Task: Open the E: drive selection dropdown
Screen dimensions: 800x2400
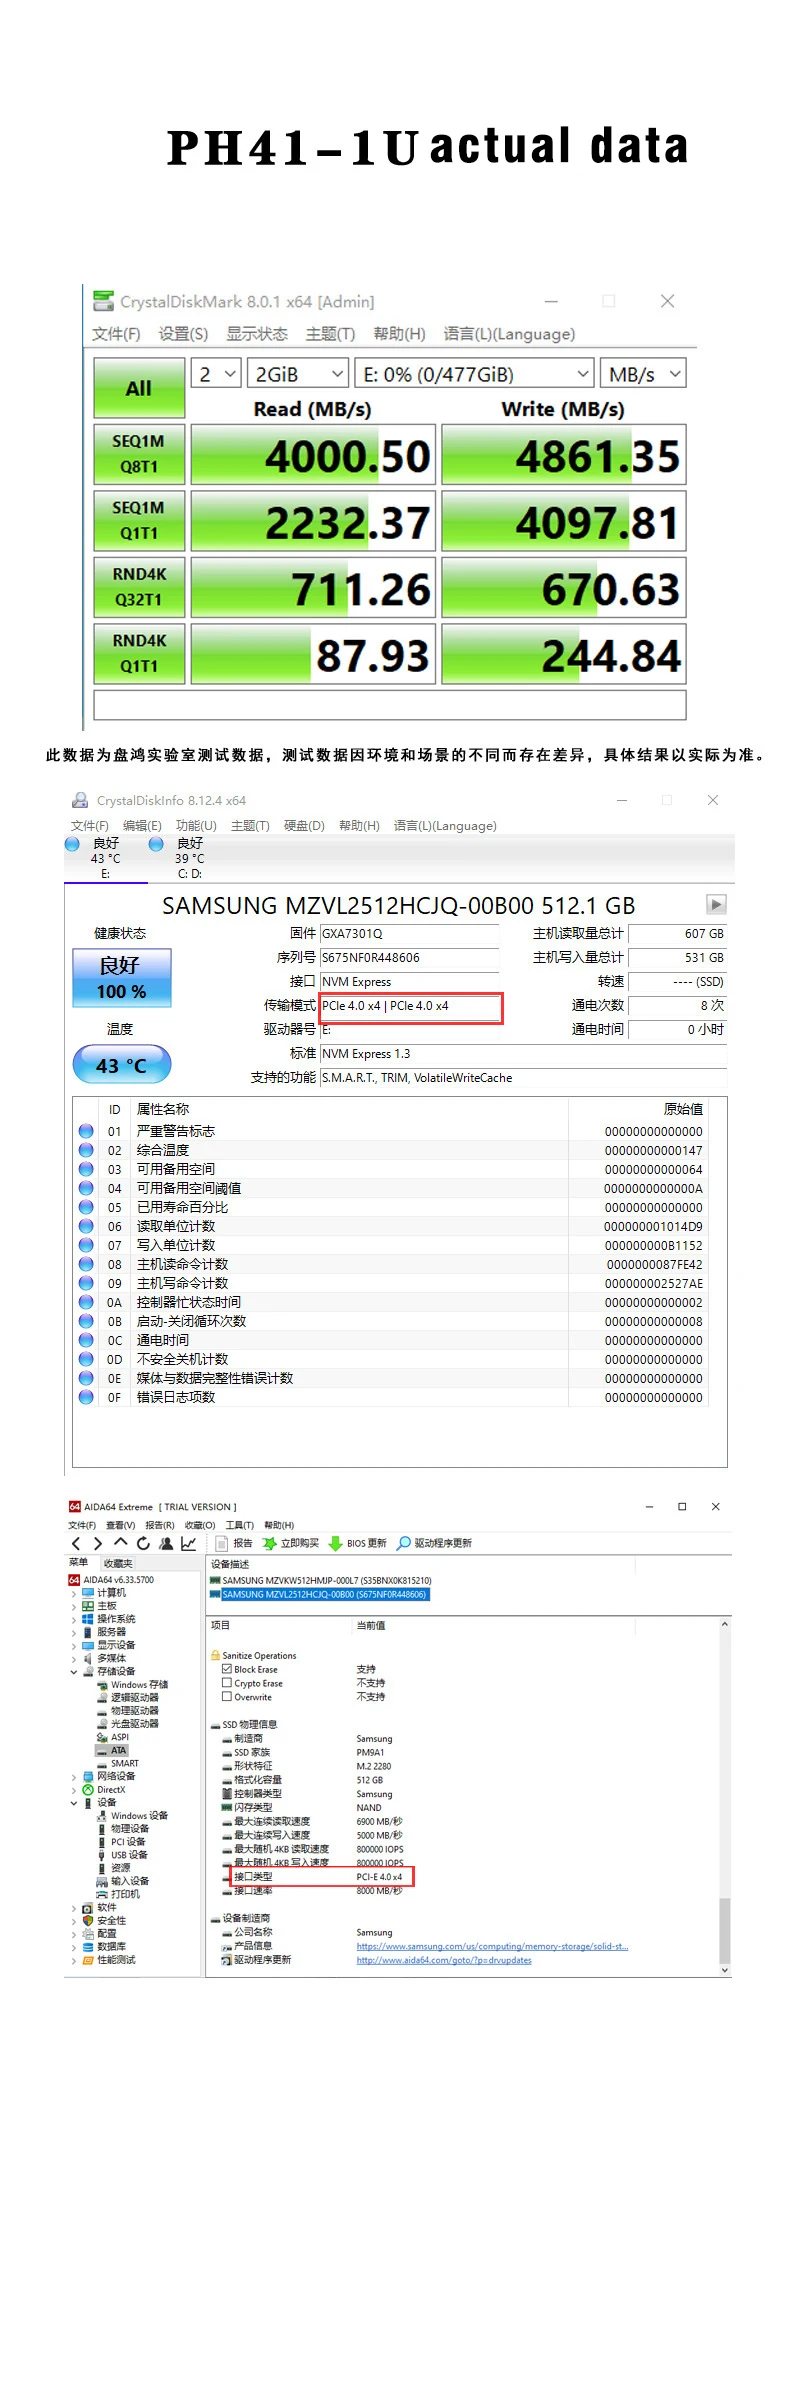Action: click(476, 374)
